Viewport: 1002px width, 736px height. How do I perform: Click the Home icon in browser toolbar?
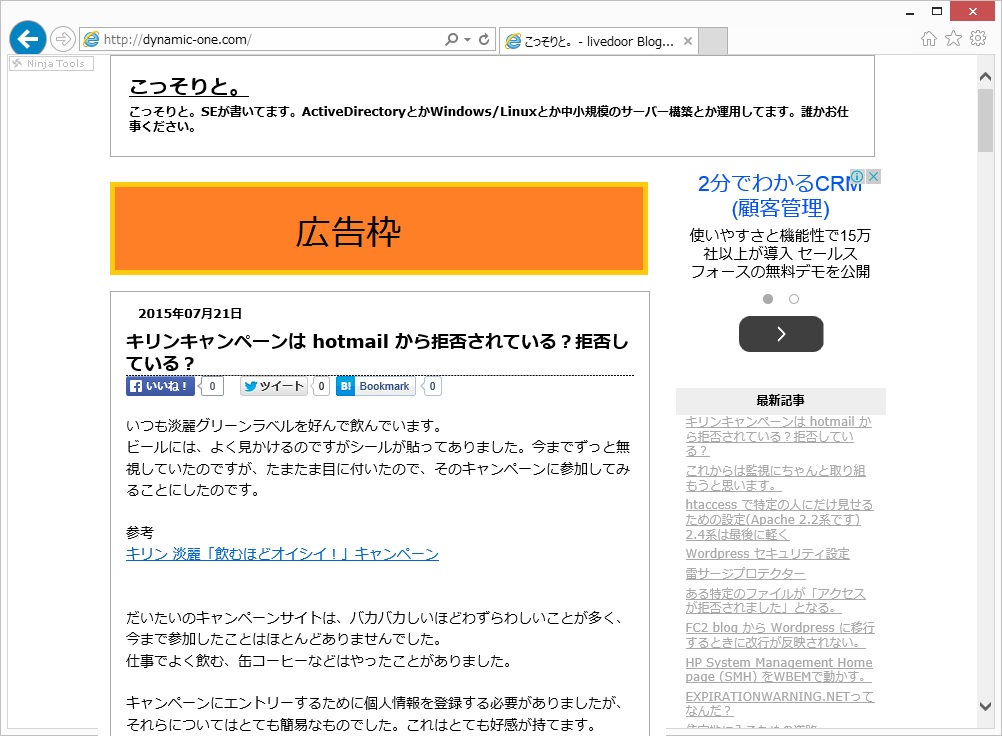[929, 39]
